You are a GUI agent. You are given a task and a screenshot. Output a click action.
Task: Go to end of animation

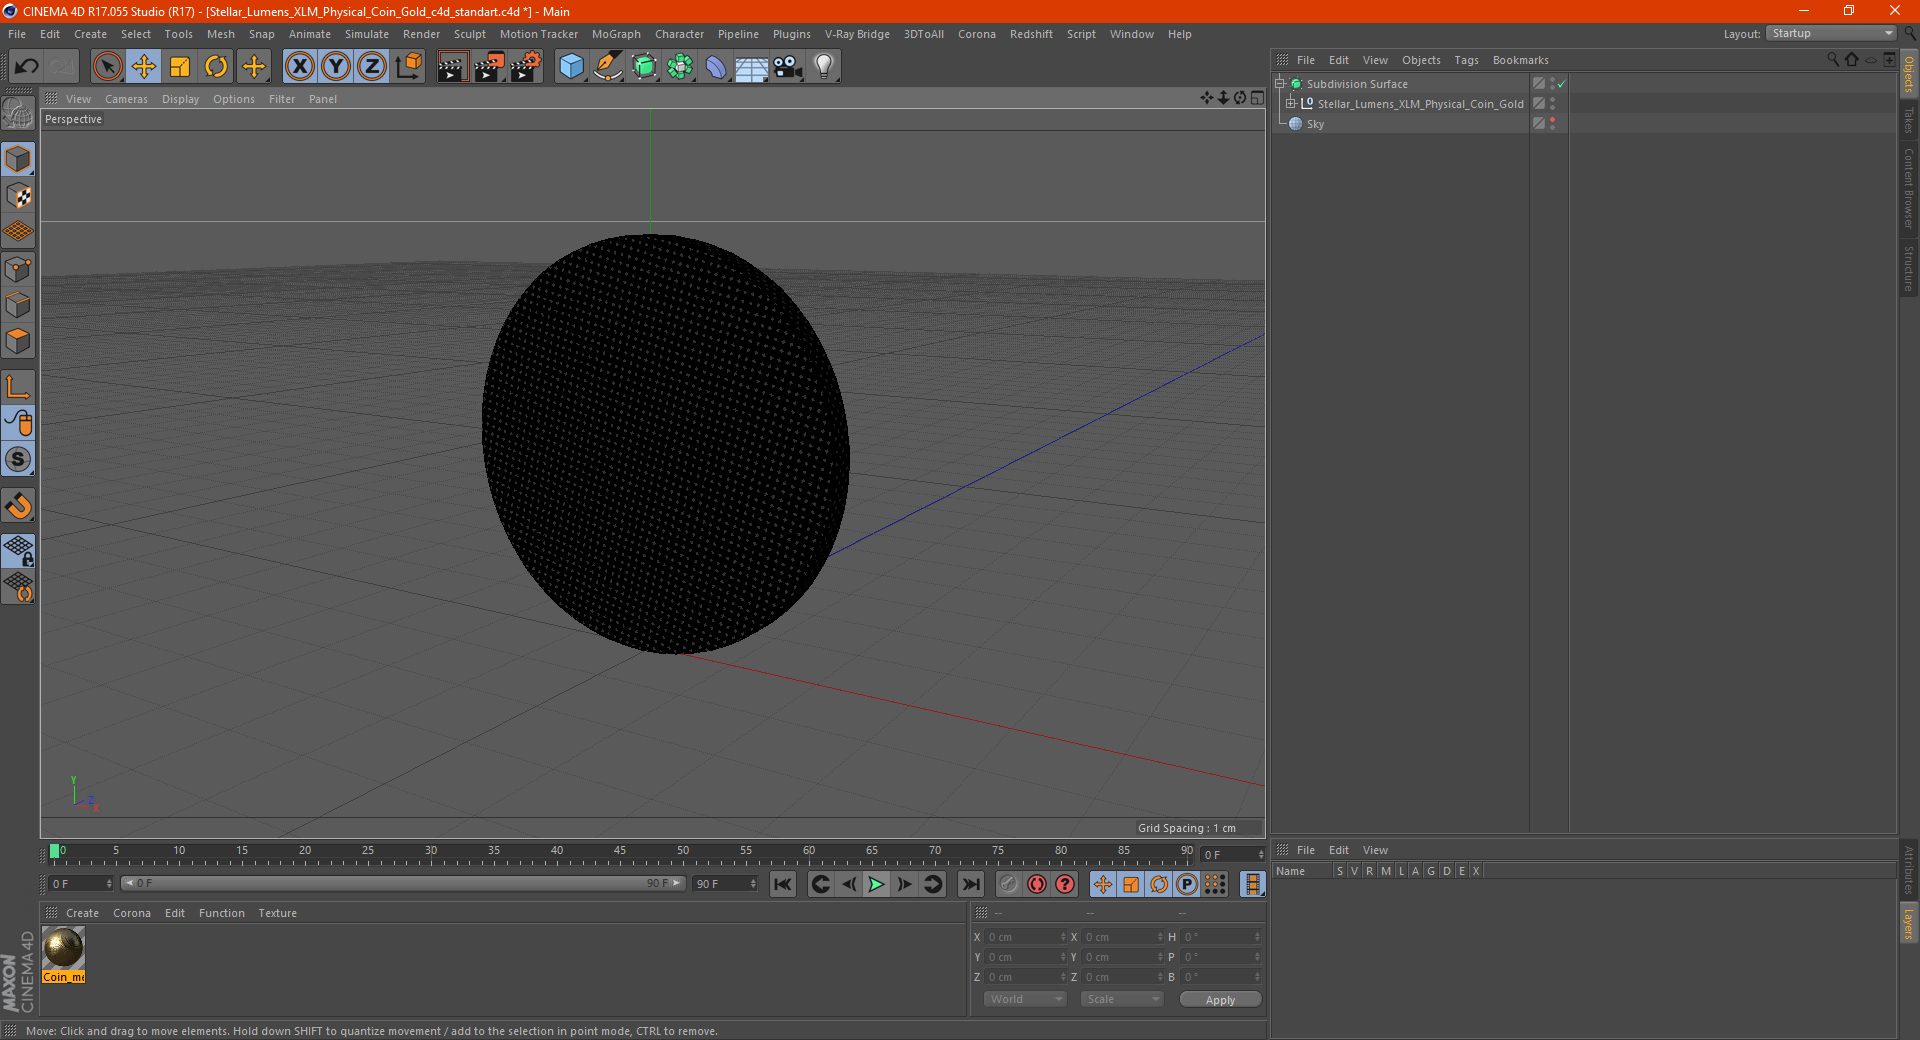click(970, 884)
